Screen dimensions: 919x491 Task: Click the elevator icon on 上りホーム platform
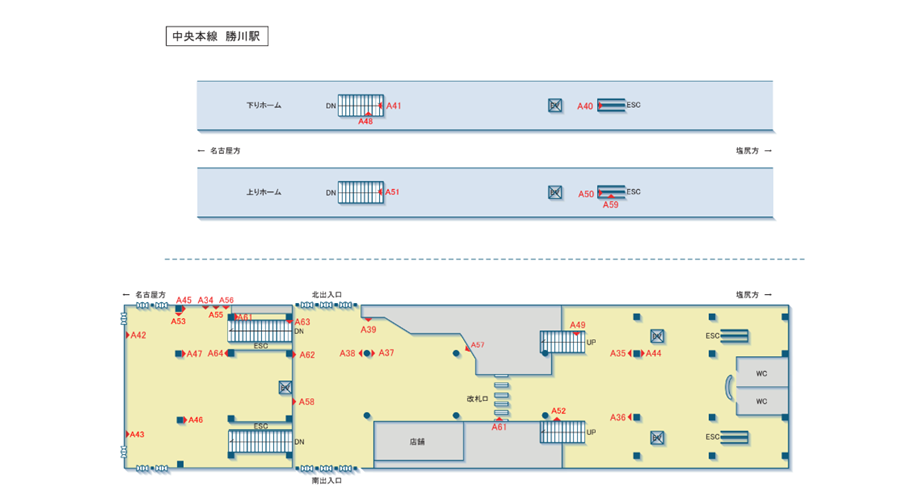[555, 193]
